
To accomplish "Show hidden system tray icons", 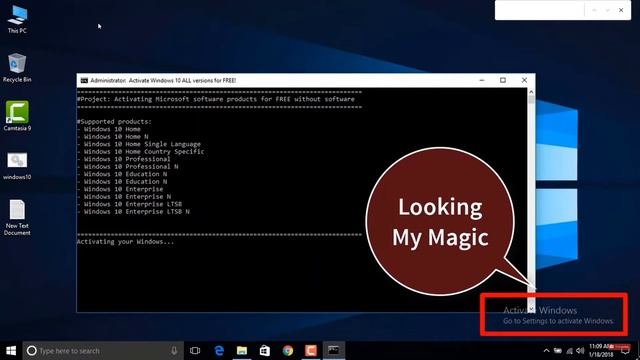I will coord(546,351).
